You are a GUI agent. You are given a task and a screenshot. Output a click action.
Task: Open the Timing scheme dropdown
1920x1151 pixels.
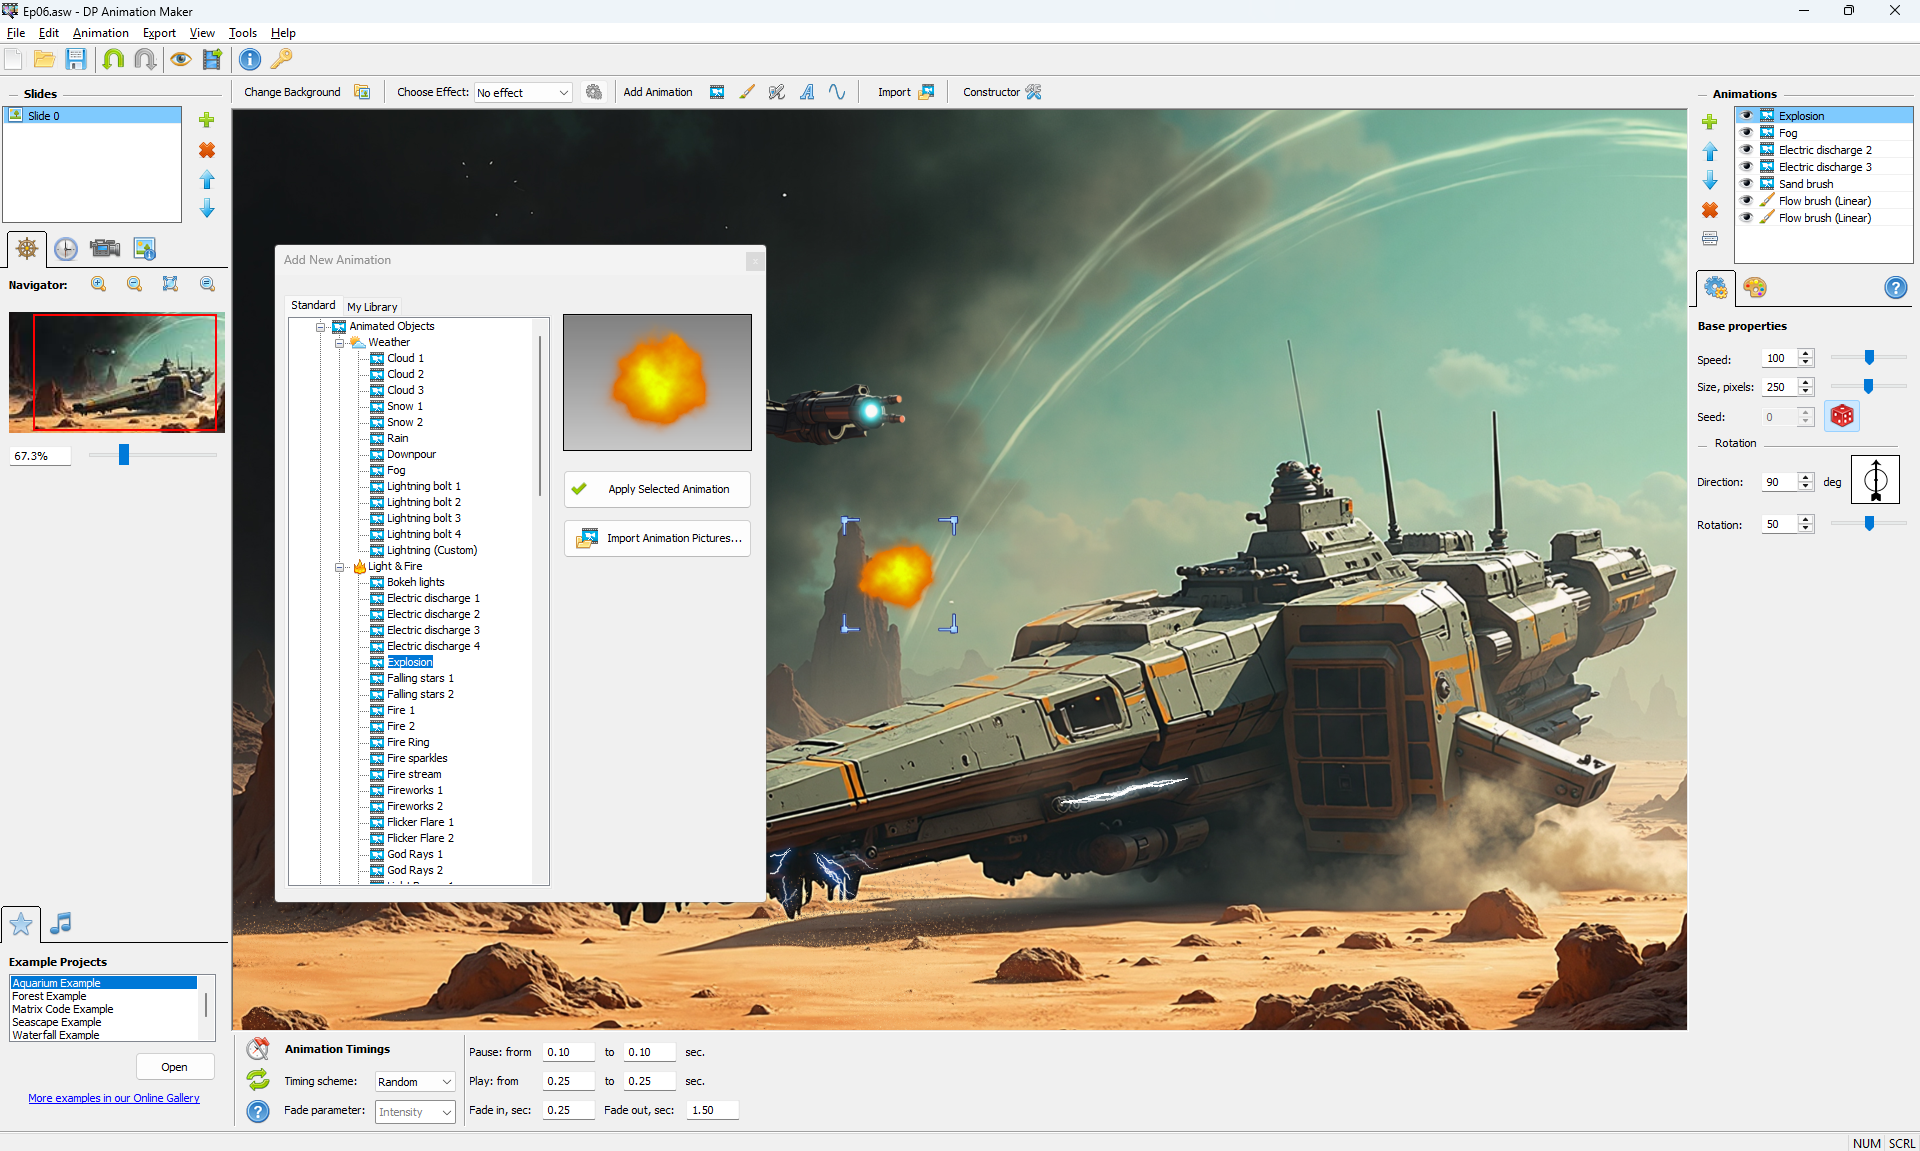click(x=415, y=1082)
